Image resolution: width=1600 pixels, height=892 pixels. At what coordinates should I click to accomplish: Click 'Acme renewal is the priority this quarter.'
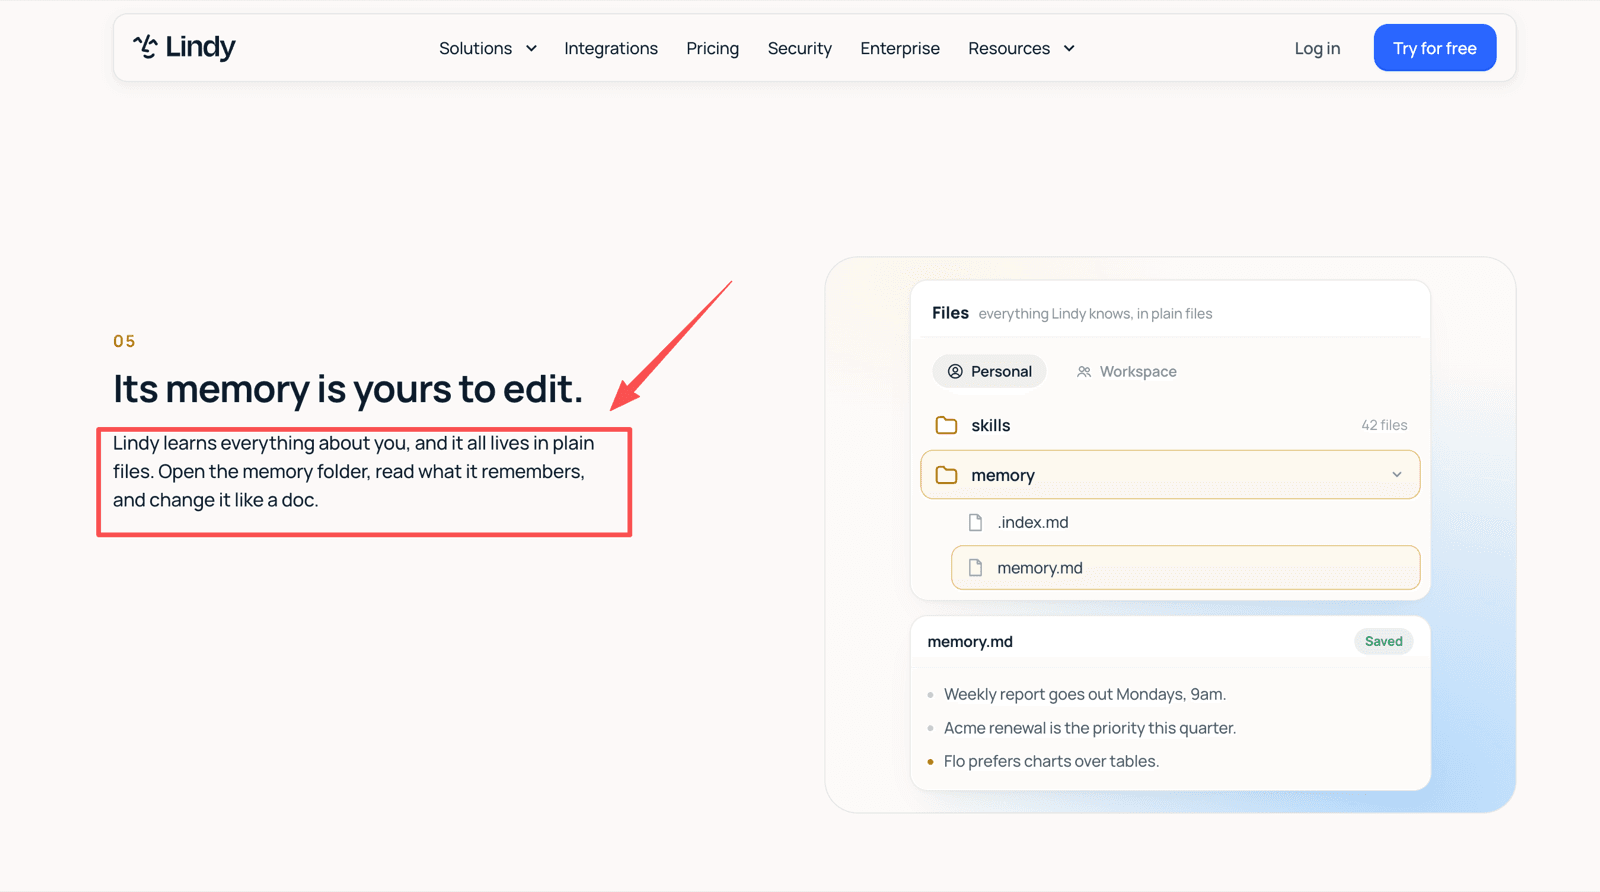tap(1090, 728)
